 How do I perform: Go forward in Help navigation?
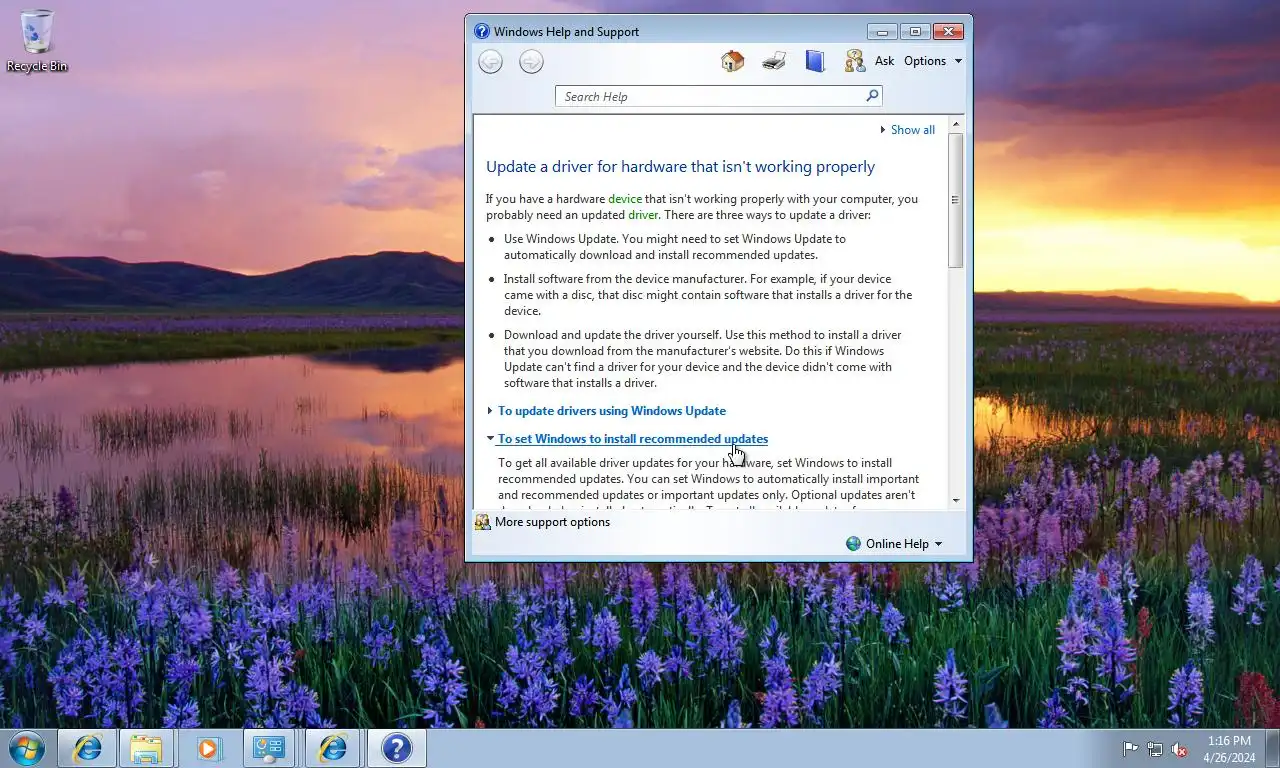pyautogui.click(x=531, y=62)
